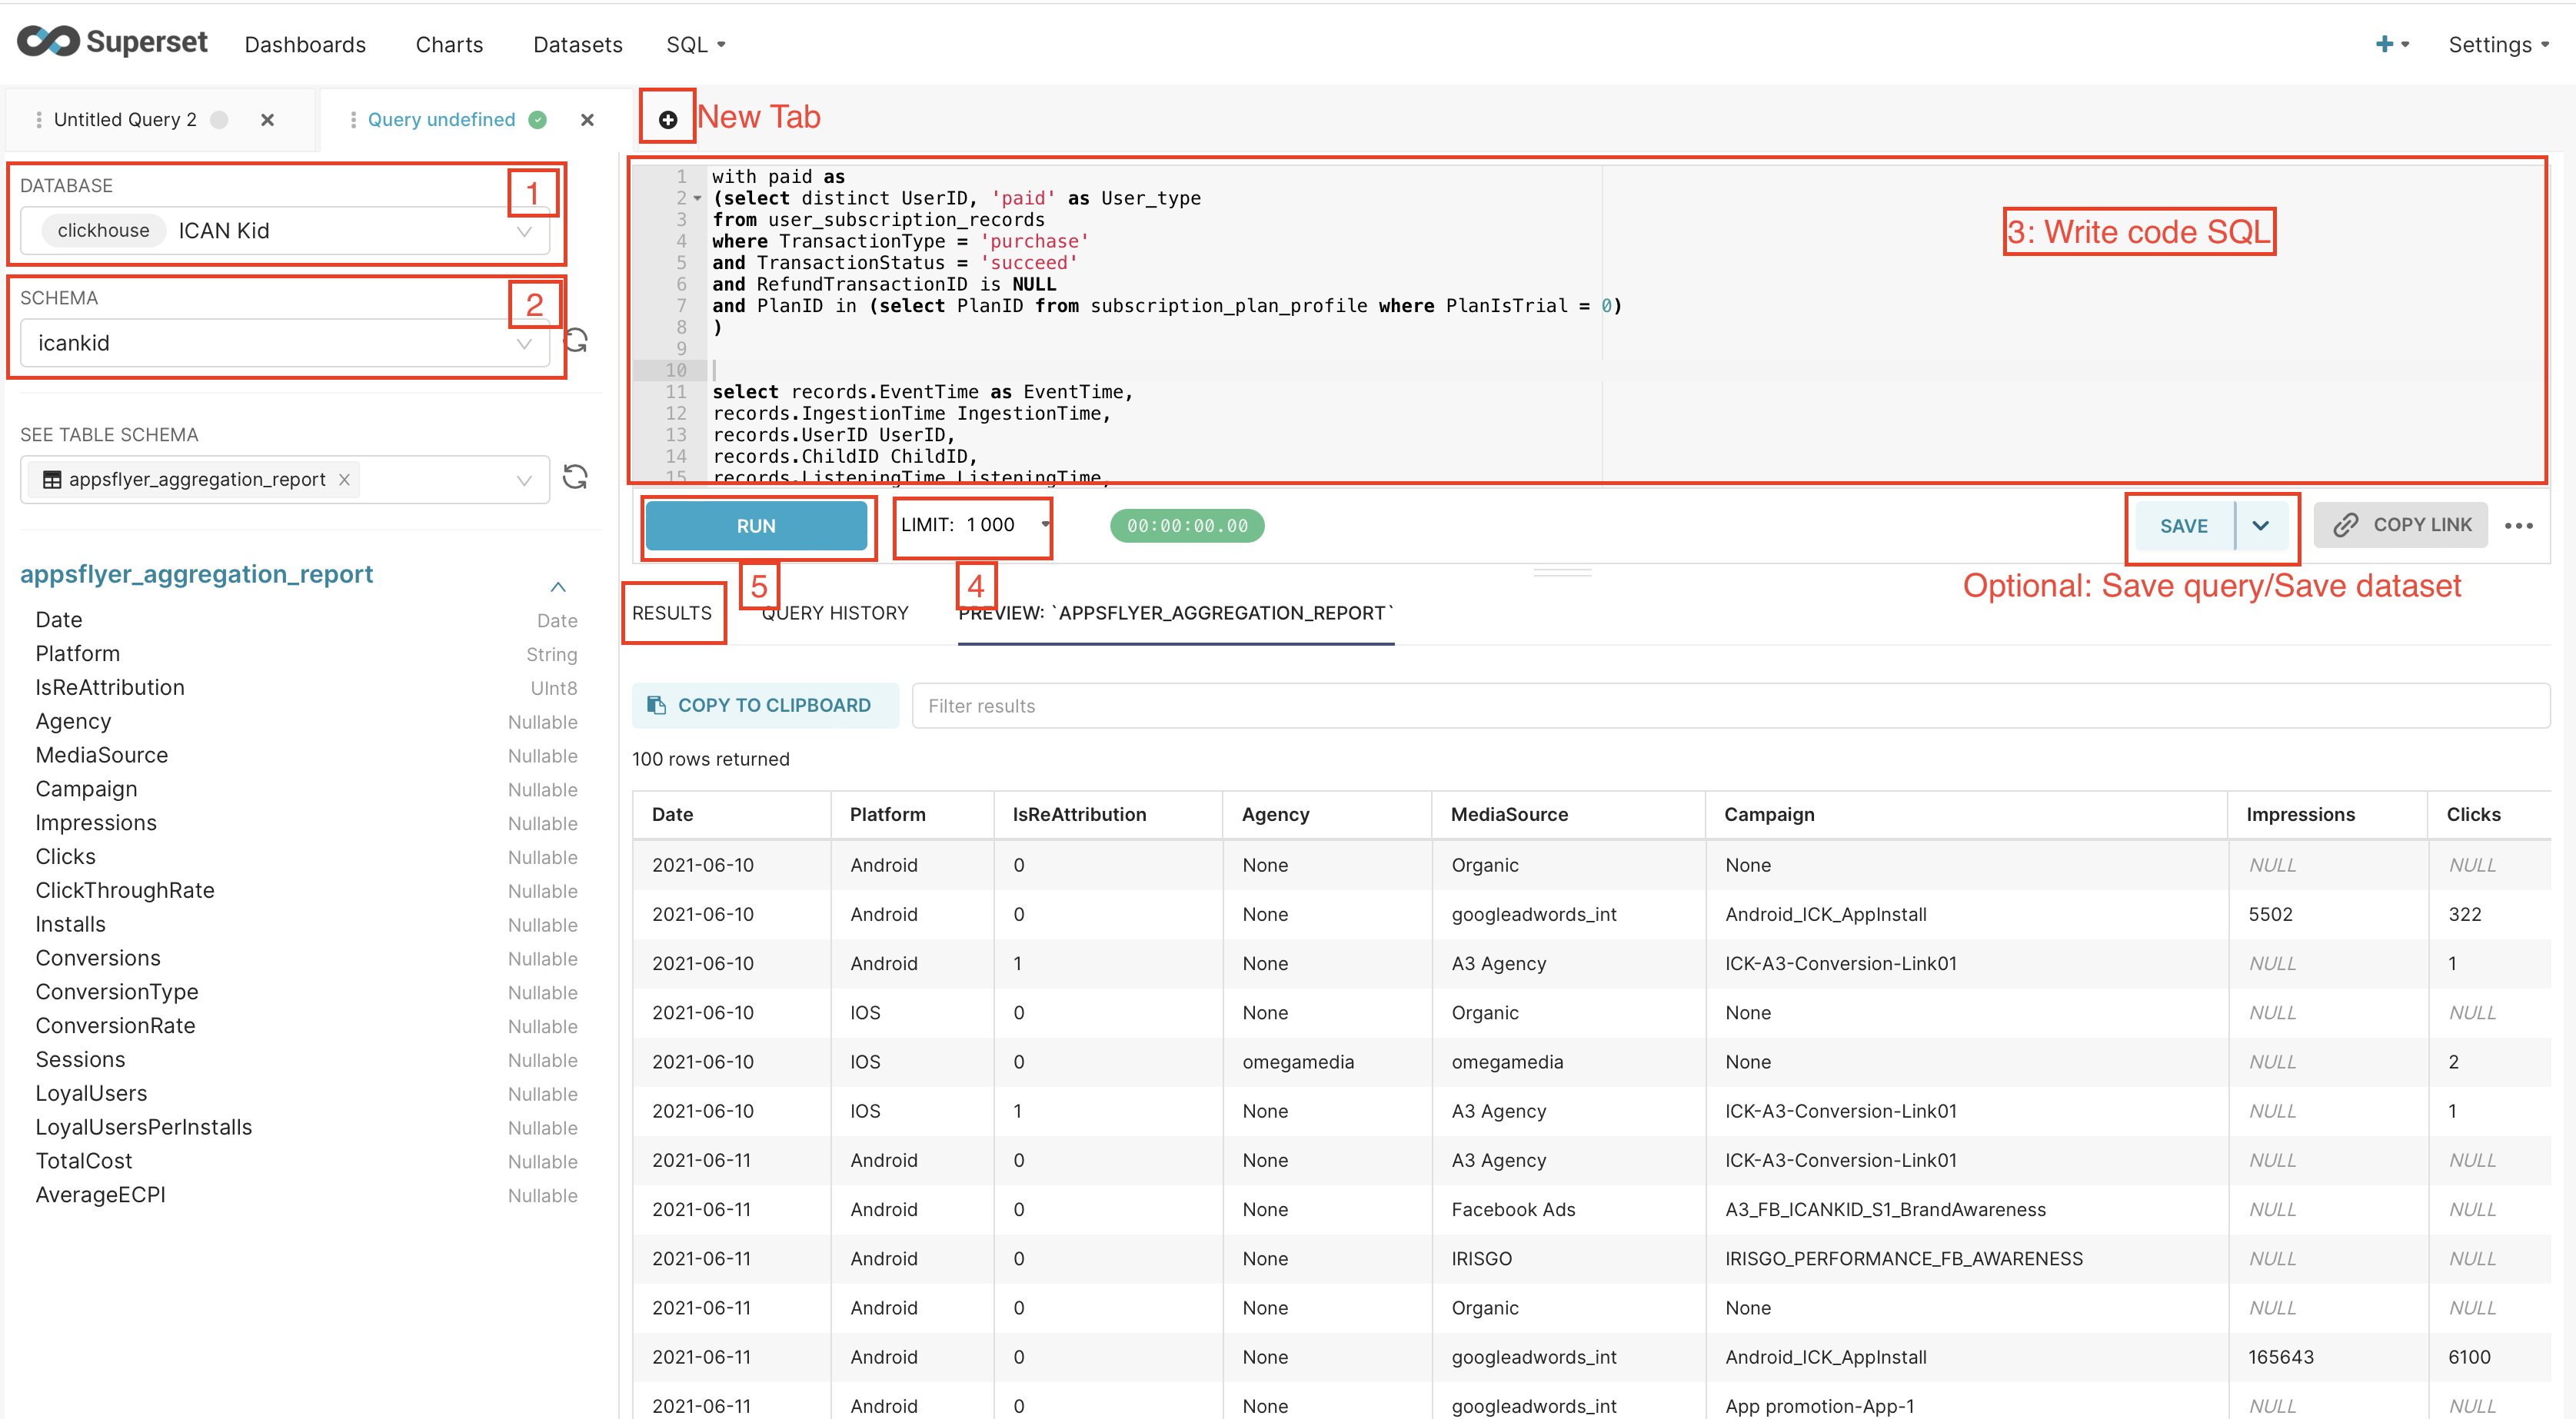
Task: Open the LIMIT 1 000 dropdown
Action: 973,525
